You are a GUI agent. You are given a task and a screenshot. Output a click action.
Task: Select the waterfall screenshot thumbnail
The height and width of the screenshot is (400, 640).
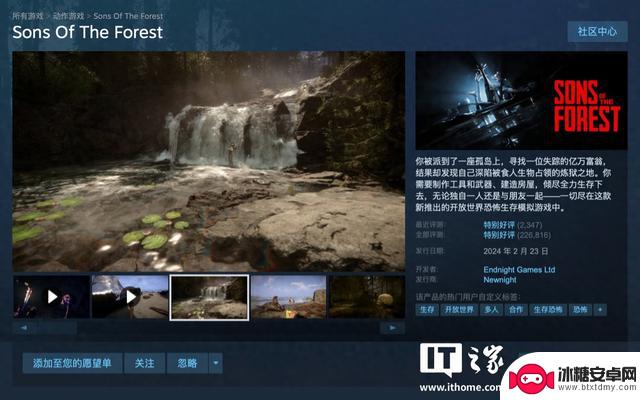(209, 297)
